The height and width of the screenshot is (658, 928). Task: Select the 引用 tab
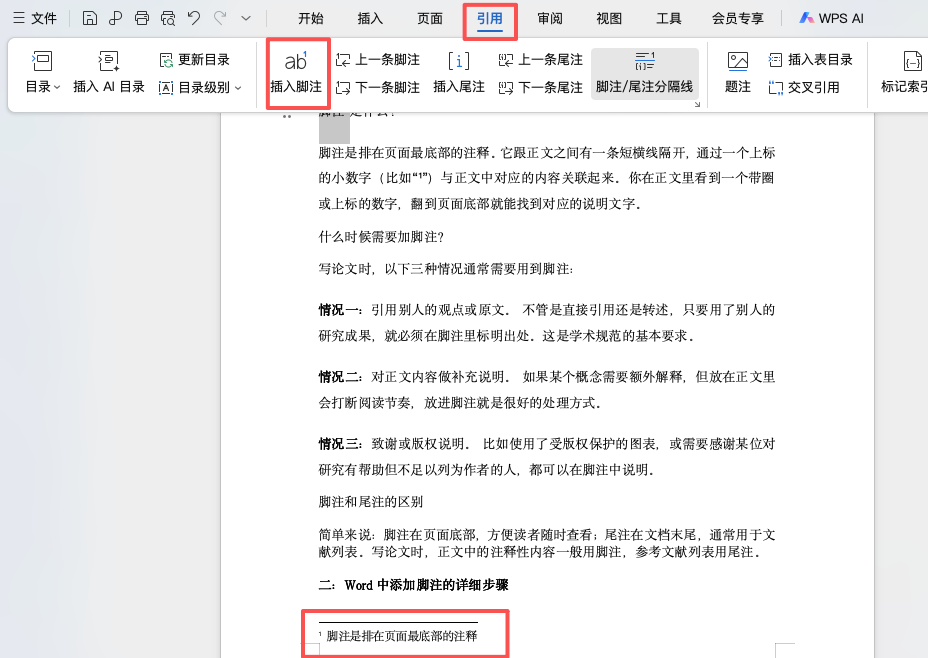489,18
